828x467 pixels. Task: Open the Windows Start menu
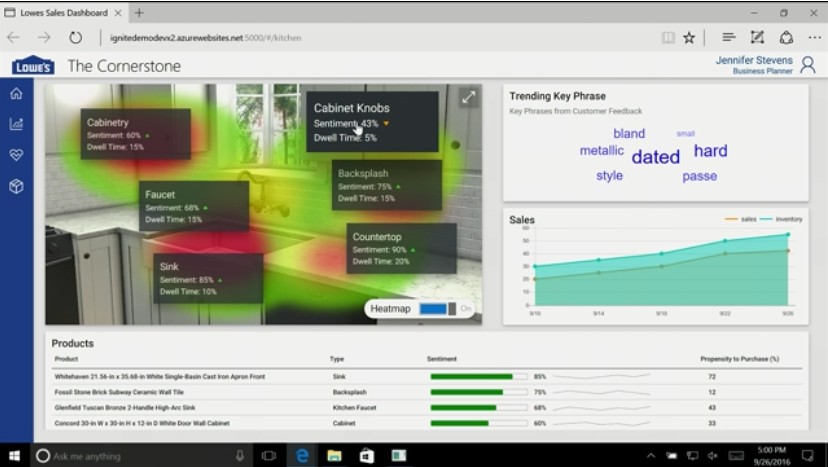click(15, 455)
